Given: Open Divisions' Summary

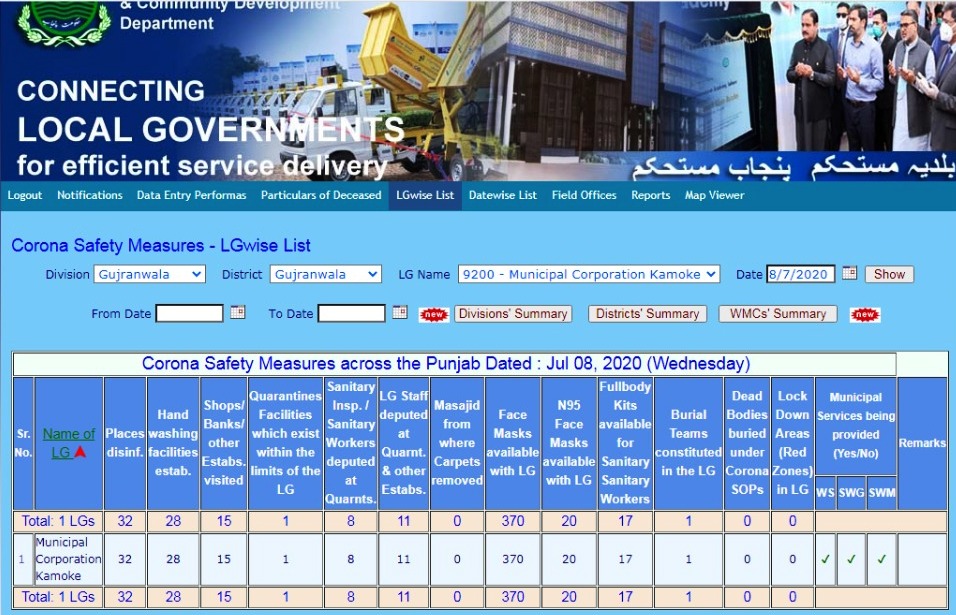Looking at the screenshot, I should point(513,314).
